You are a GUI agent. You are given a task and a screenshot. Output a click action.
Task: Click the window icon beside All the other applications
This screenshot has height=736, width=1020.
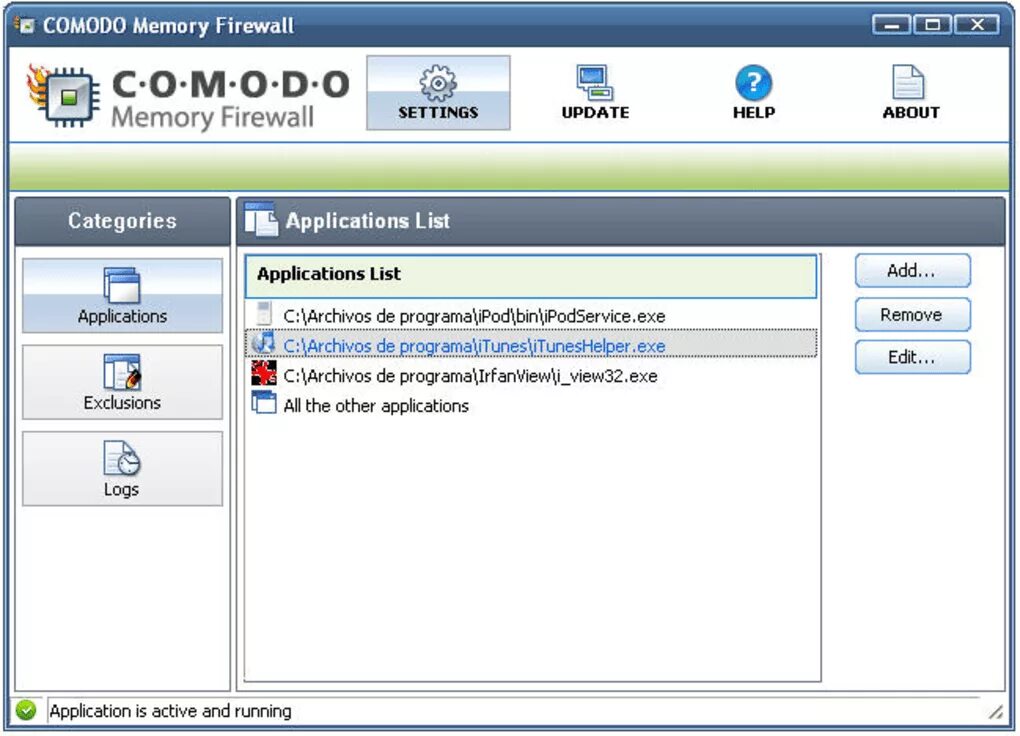263,403
